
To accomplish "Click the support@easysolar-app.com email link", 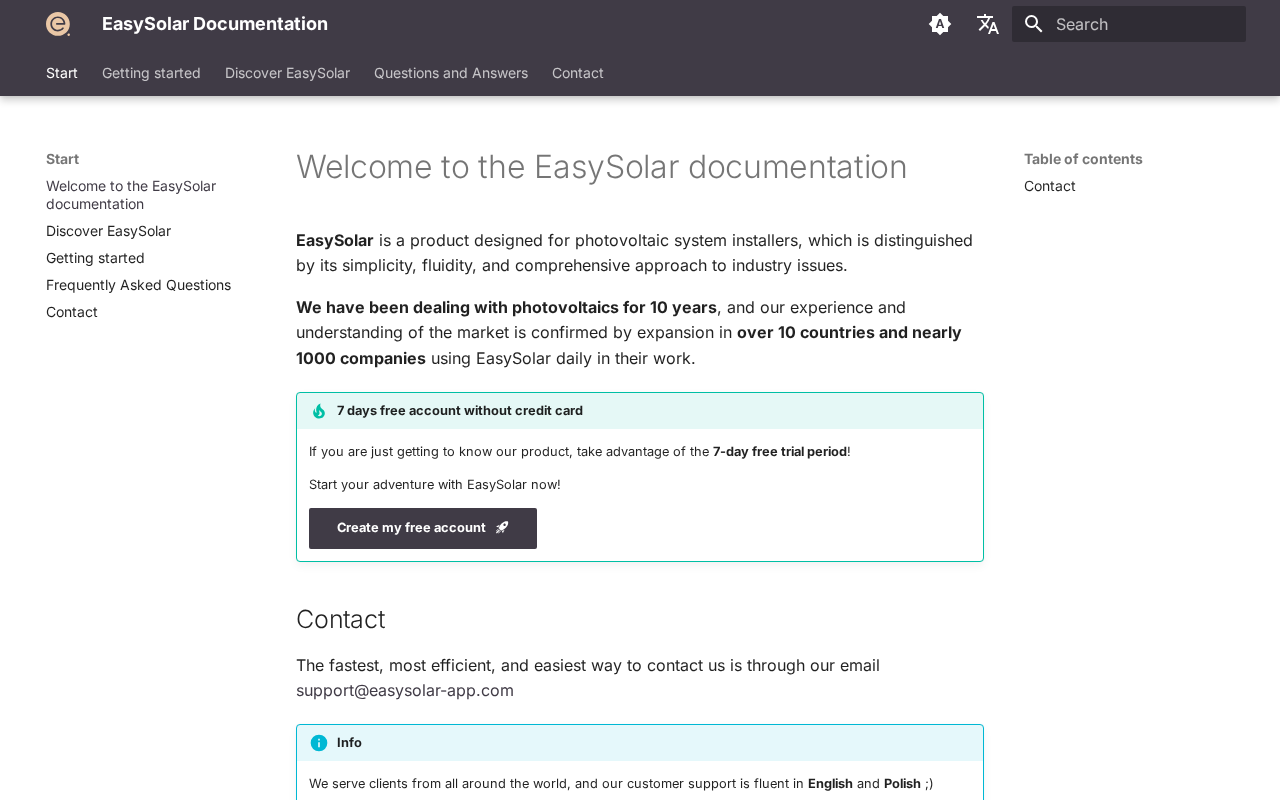I will coord(405,690).
